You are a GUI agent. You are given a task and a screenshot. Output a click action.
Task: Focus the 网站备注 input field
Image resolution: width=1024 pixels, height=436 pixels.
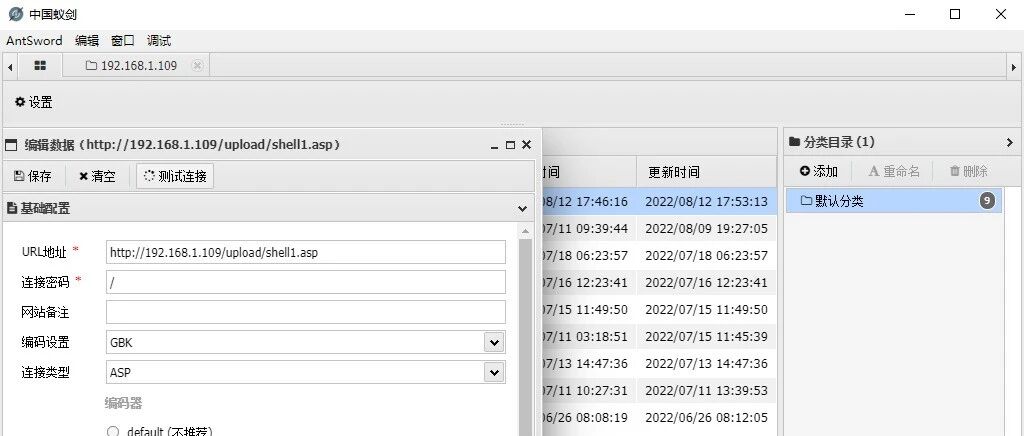306,313
